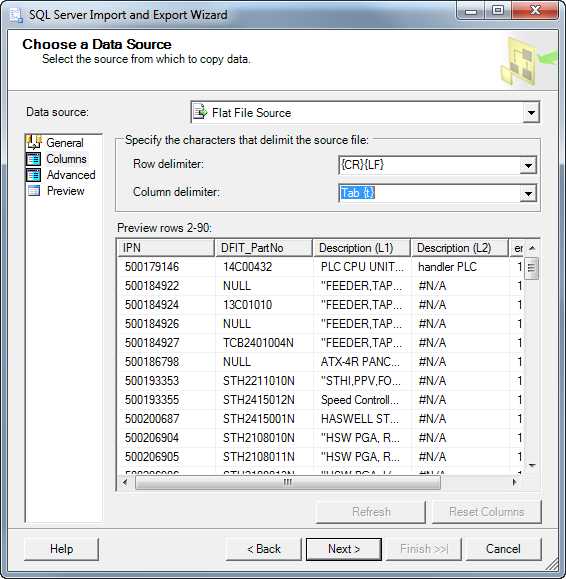Click the Description (L1) column header
Screen dimensions: 566x579
click(x=362, y=248)
